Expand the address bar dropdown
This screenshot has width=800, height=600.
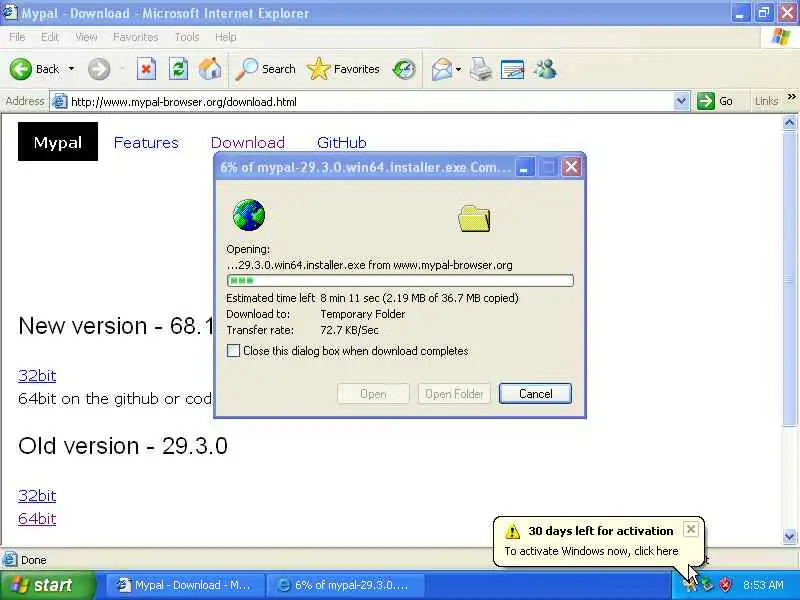pos(681,101)
